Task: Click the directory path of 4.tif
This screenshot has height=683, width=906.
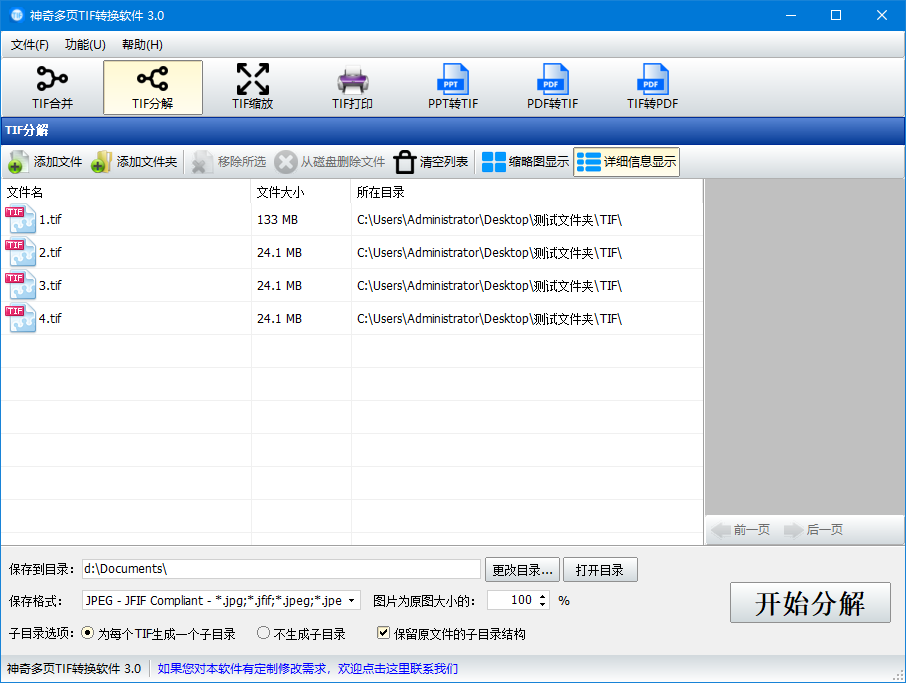Action: [489, 318]
